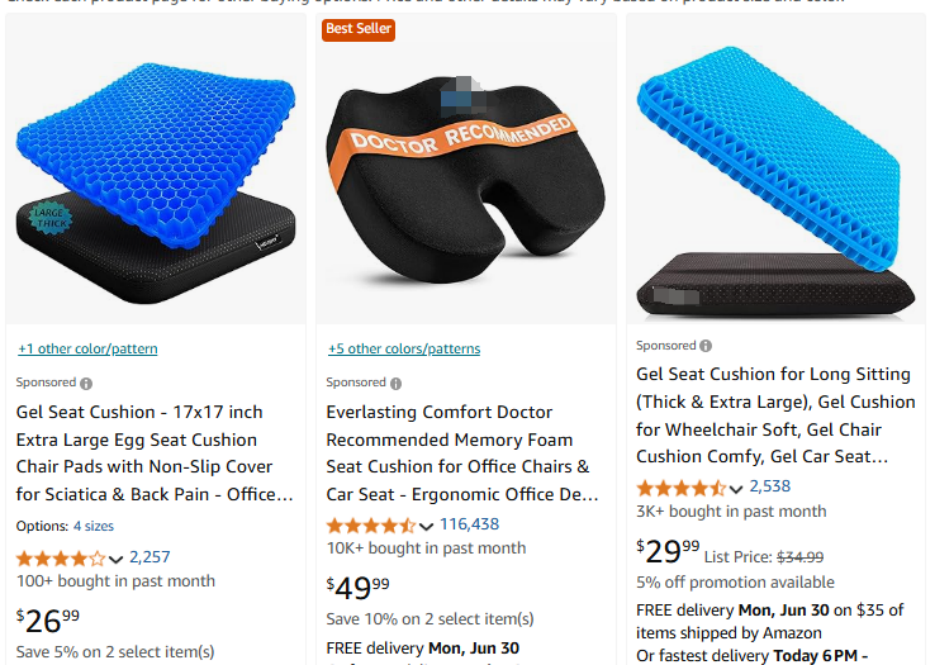Open the Gel Seat Cushion 17x17 inch title
Viewport: 936px width, 666px height.
pos(155,454)
